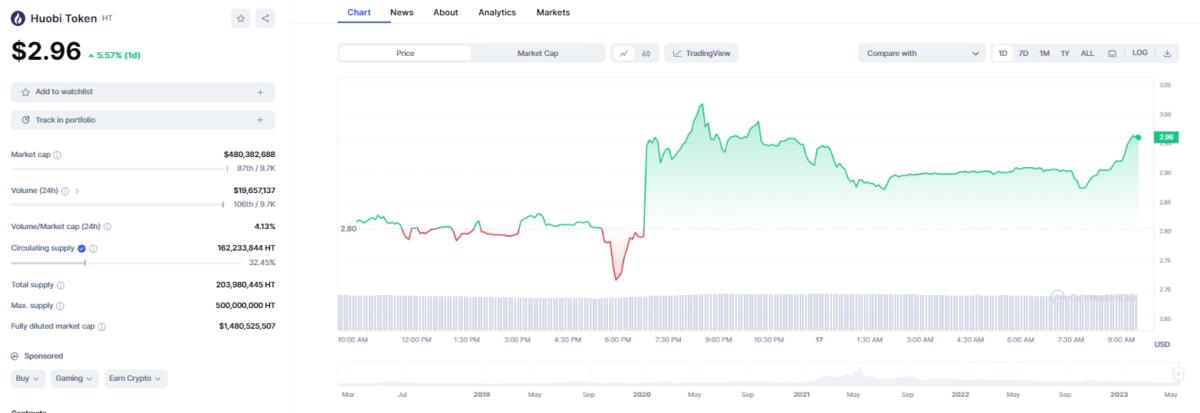1200x413 pixels.
Task: Show Volume/Market cap info icon
Action: click(x=107, y=227)
